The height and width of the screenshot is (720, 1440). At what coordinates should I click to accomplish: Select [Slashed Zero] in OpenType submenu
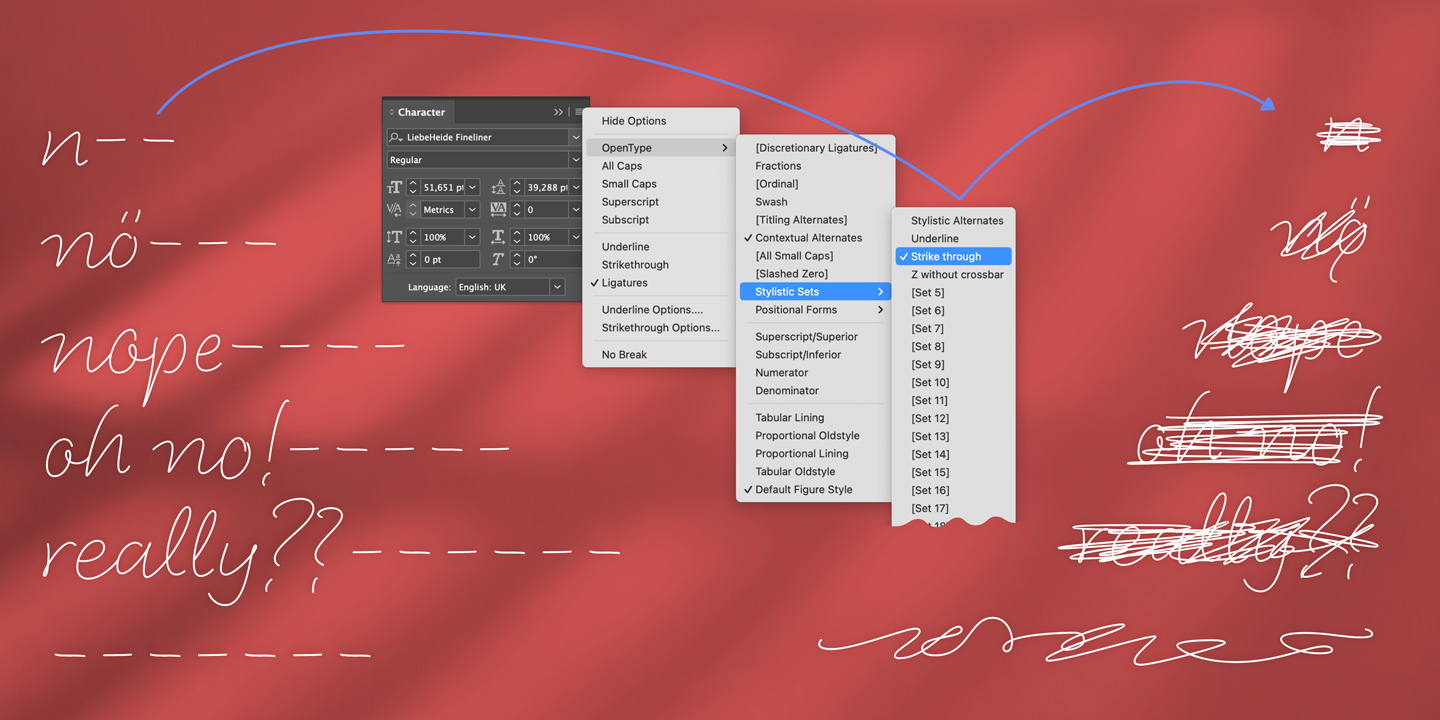pos(791,274)
